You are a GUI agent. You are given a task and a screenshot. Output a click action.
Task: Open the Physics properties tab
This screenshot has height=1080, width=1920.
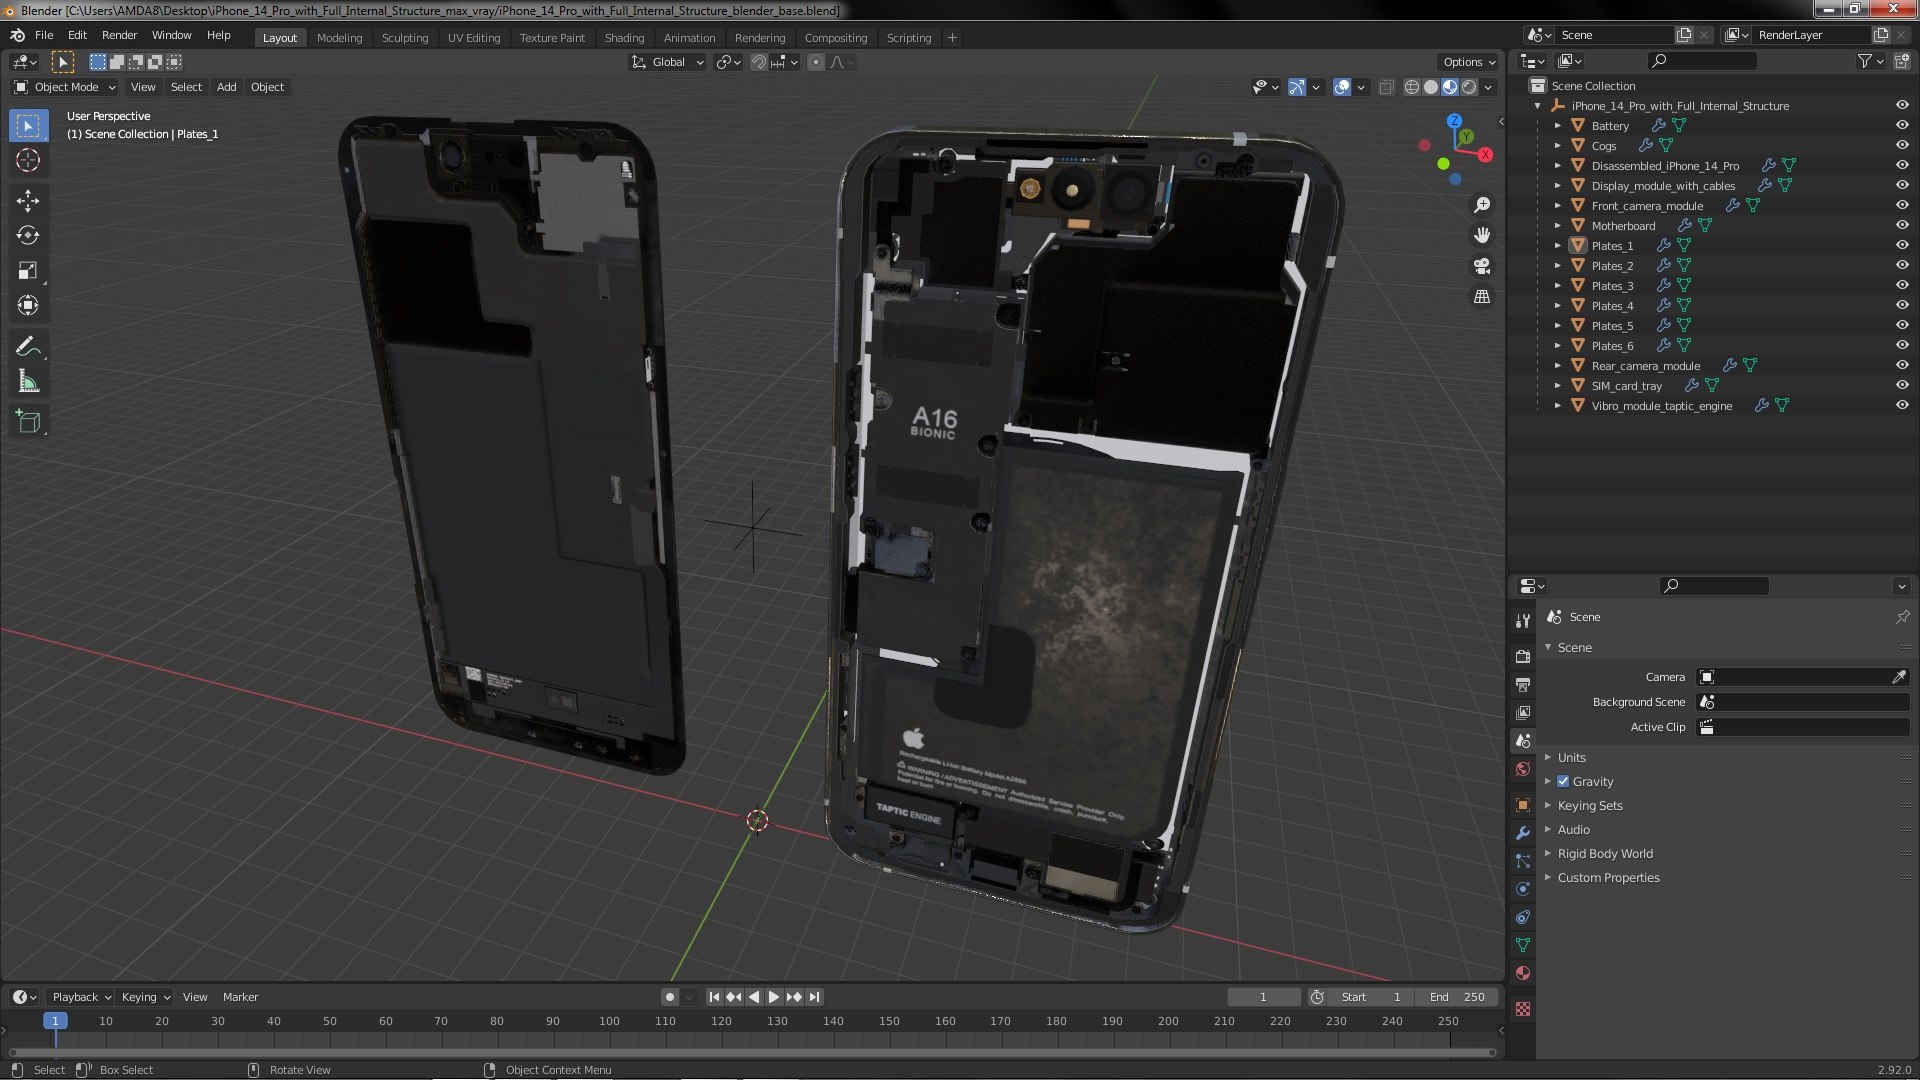coord(1523,889)
